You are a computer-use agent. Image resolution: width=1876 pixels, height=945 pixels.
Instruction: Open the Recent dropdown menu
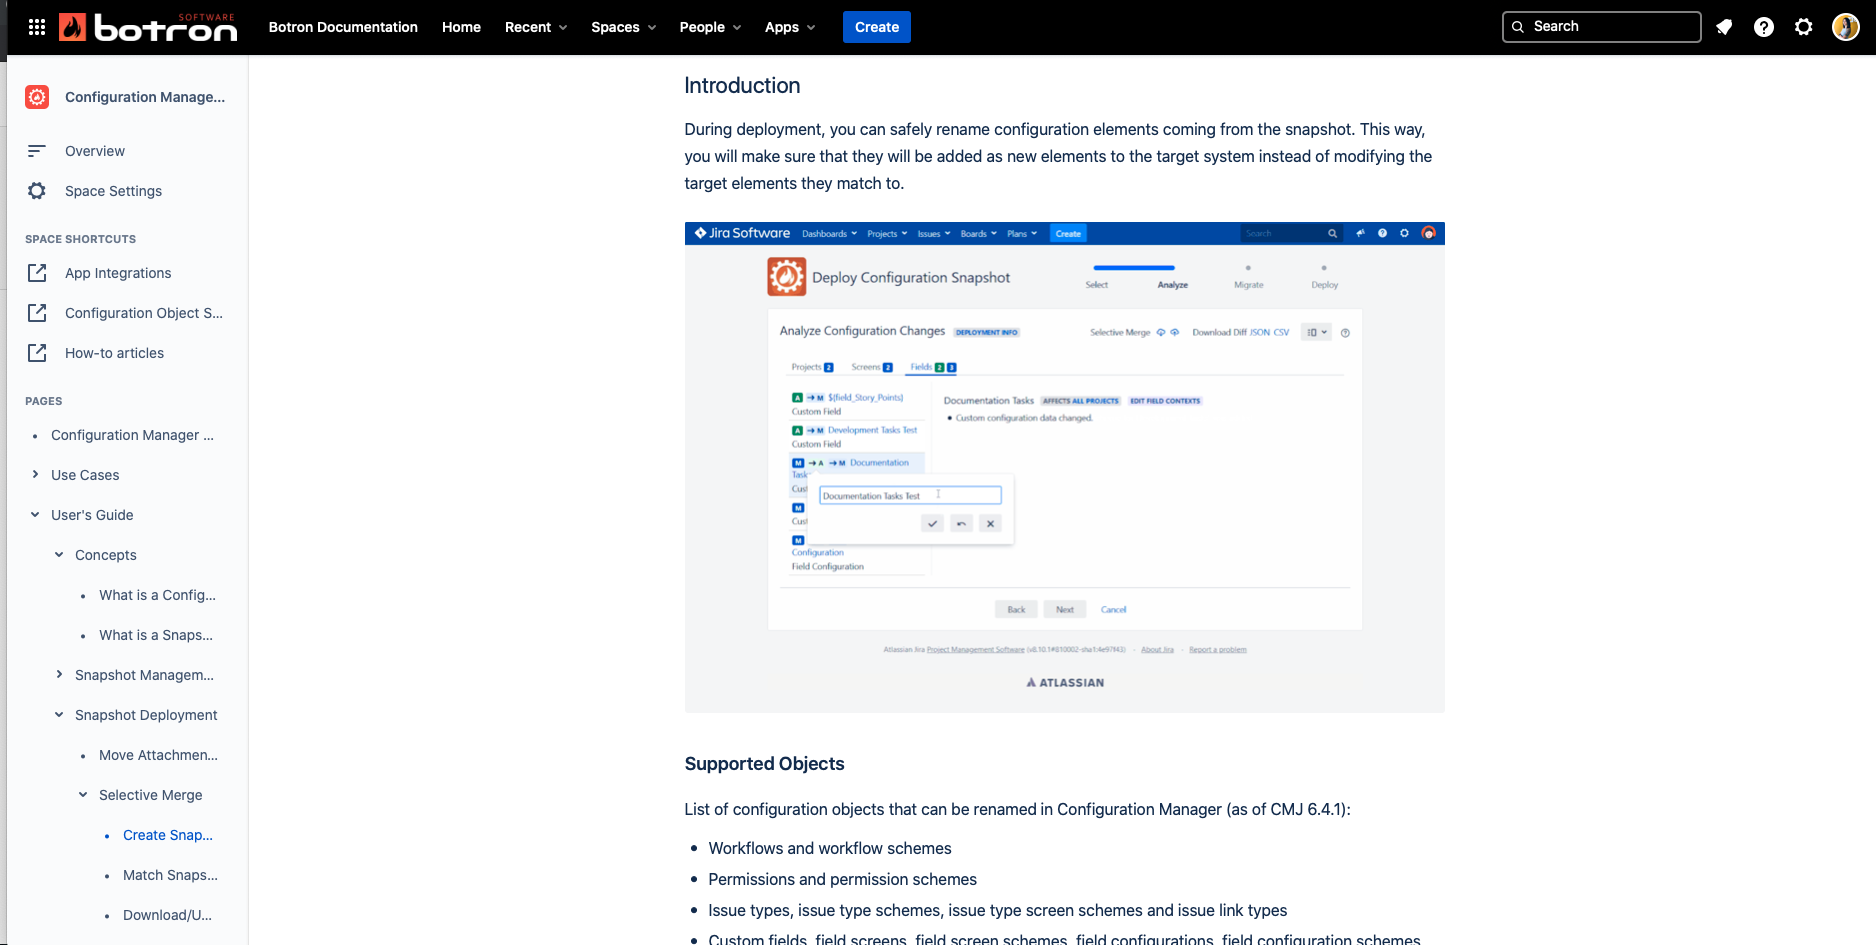[x=536, y=27]
